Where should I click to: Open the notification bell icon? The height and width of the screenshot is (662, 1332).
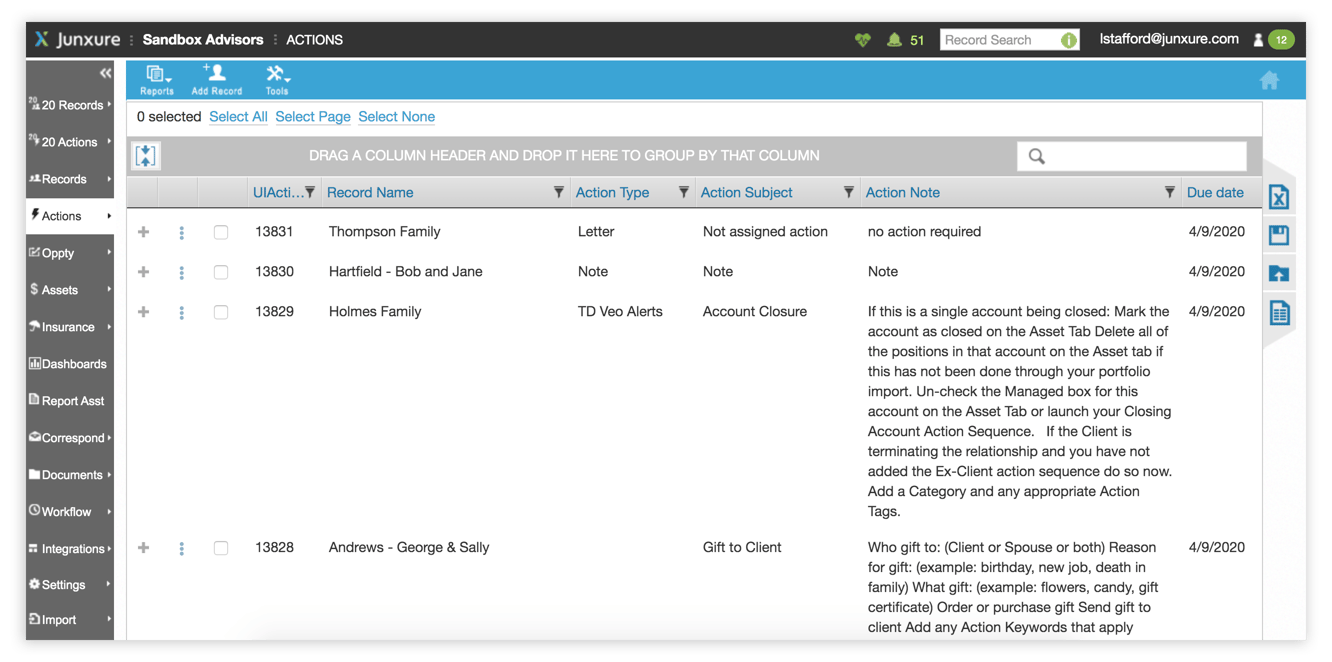click(x=894, y=40)
